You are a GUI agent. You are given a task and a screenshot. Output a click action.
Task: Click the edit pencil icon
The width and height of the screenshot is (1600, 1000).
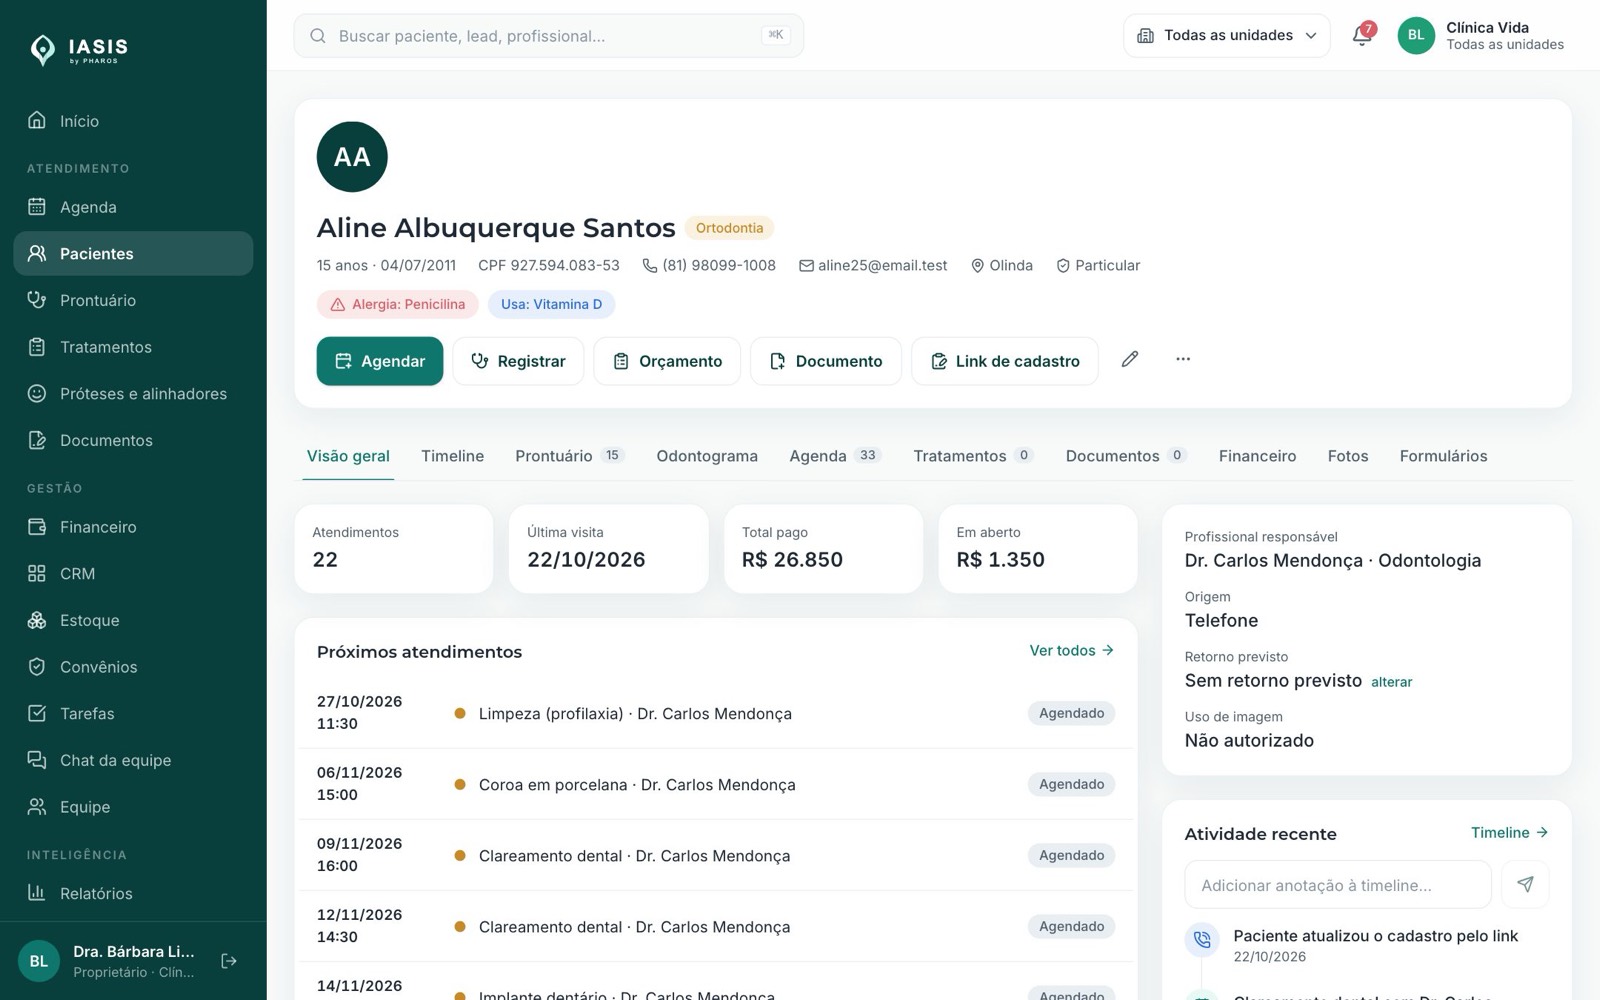1130,360
